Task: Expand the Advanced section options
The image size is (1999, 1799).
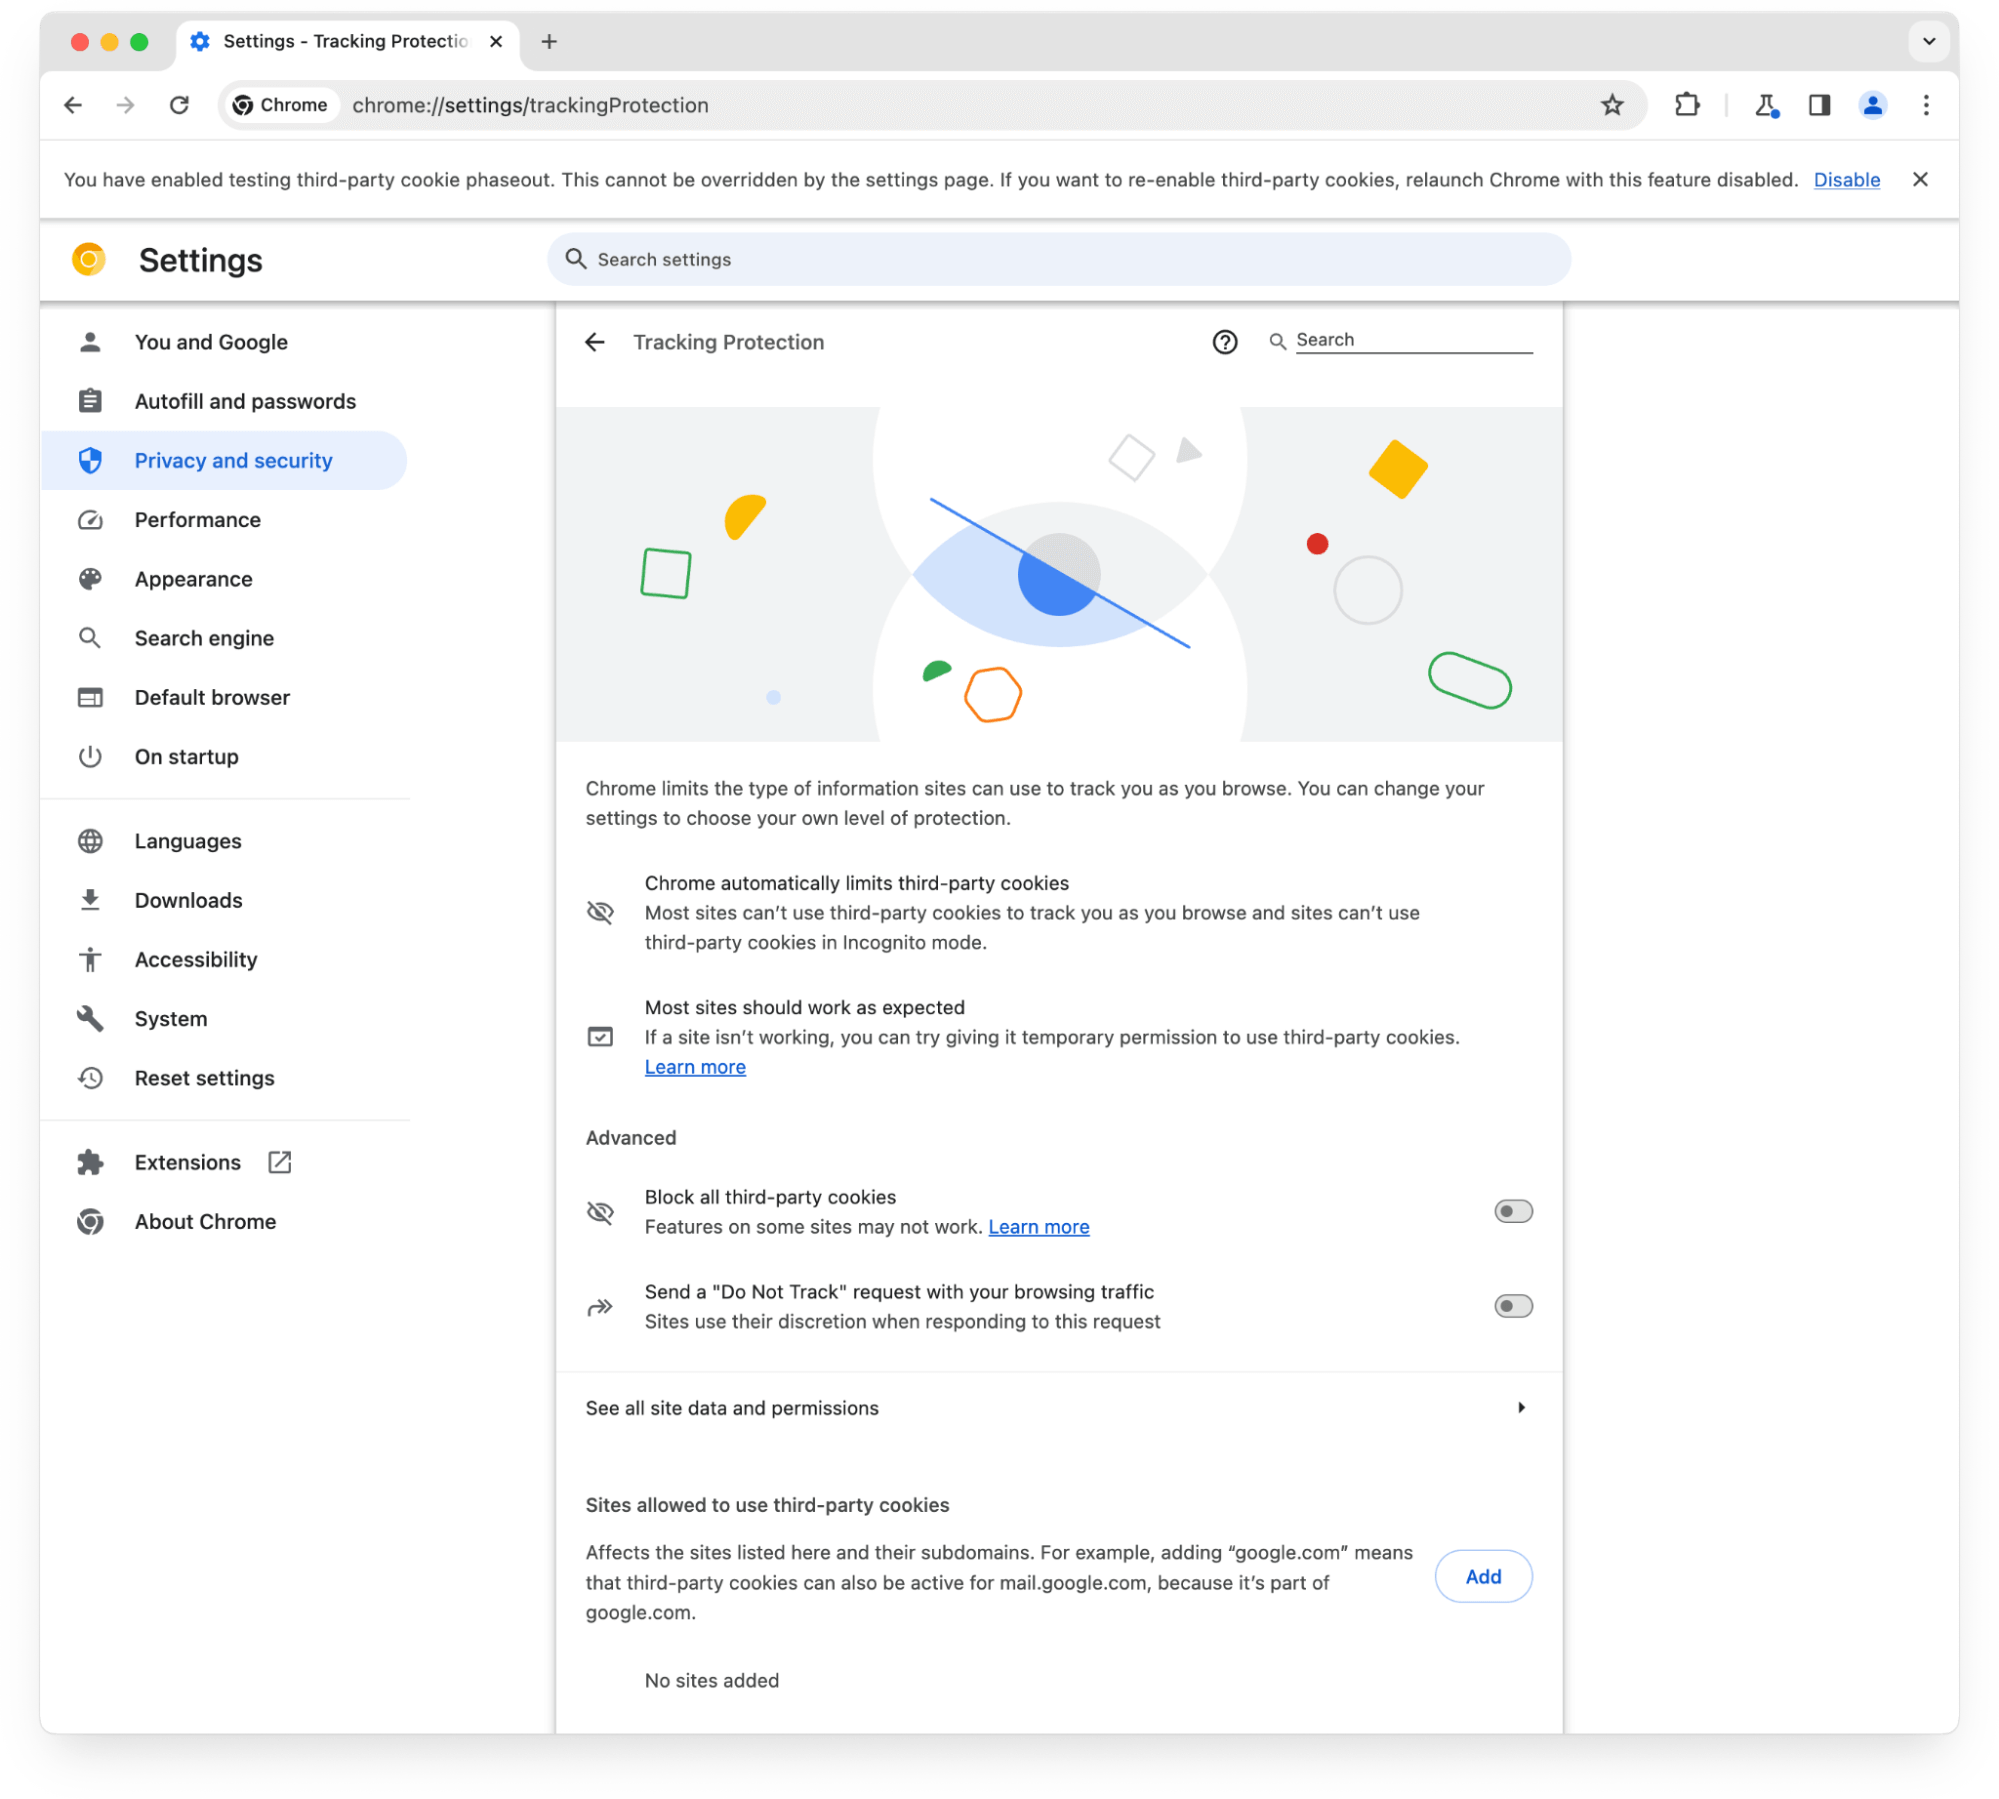Action: pos(629,1137)
